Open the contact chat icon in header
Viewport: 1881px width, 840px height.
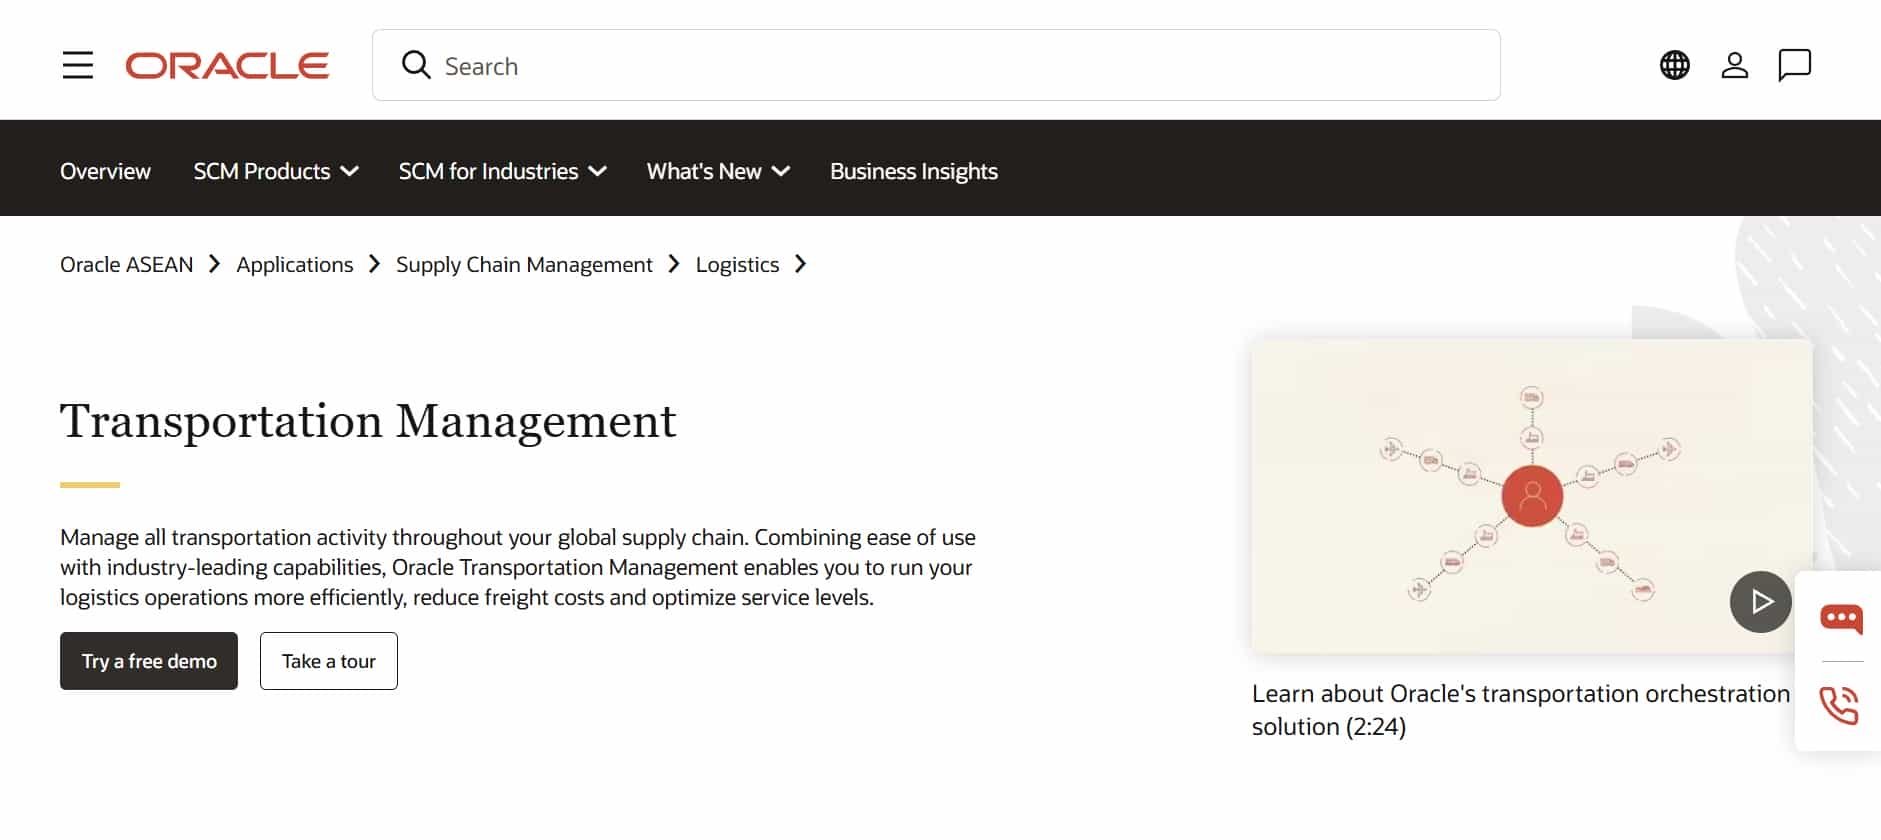coord(1794,65)
